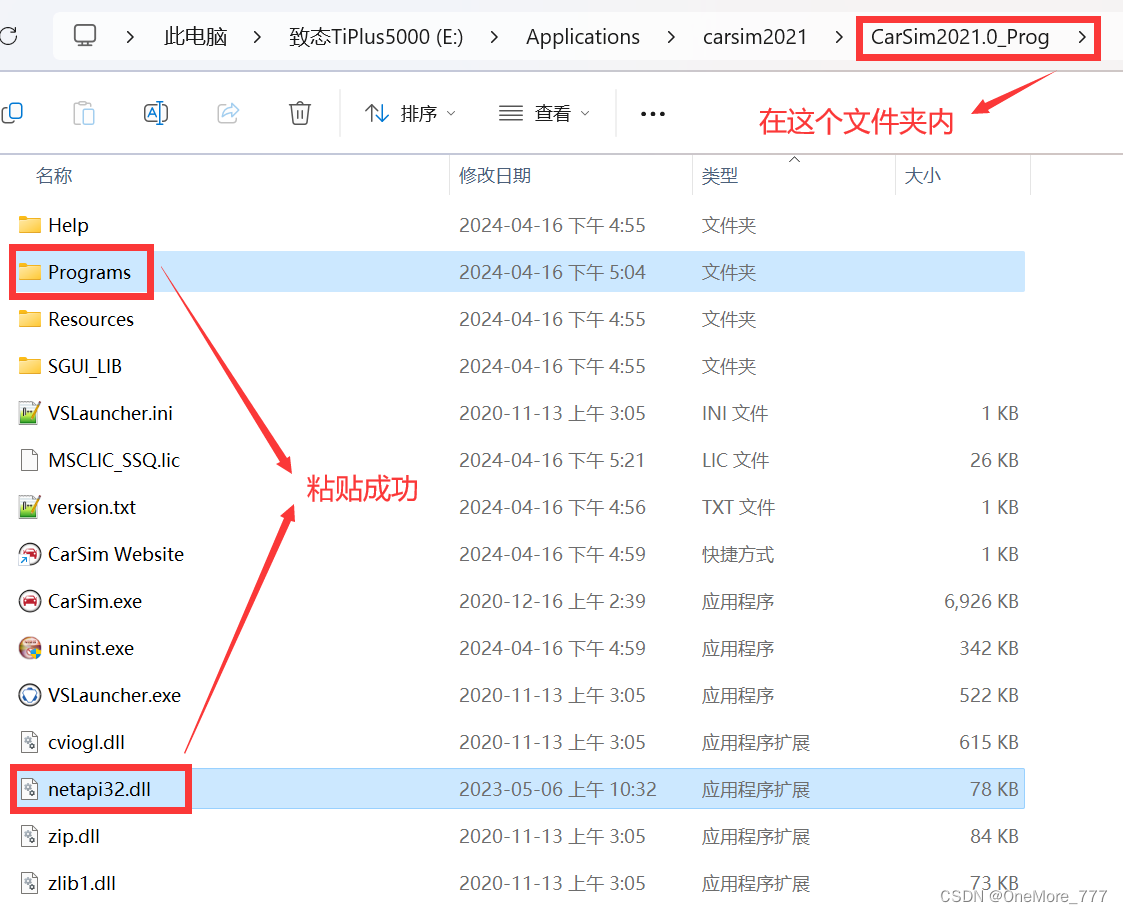Click the LIC 文件 type cell
This screenshot has height=914, width=1123.
pyautogui.click(x=736, y=461)
